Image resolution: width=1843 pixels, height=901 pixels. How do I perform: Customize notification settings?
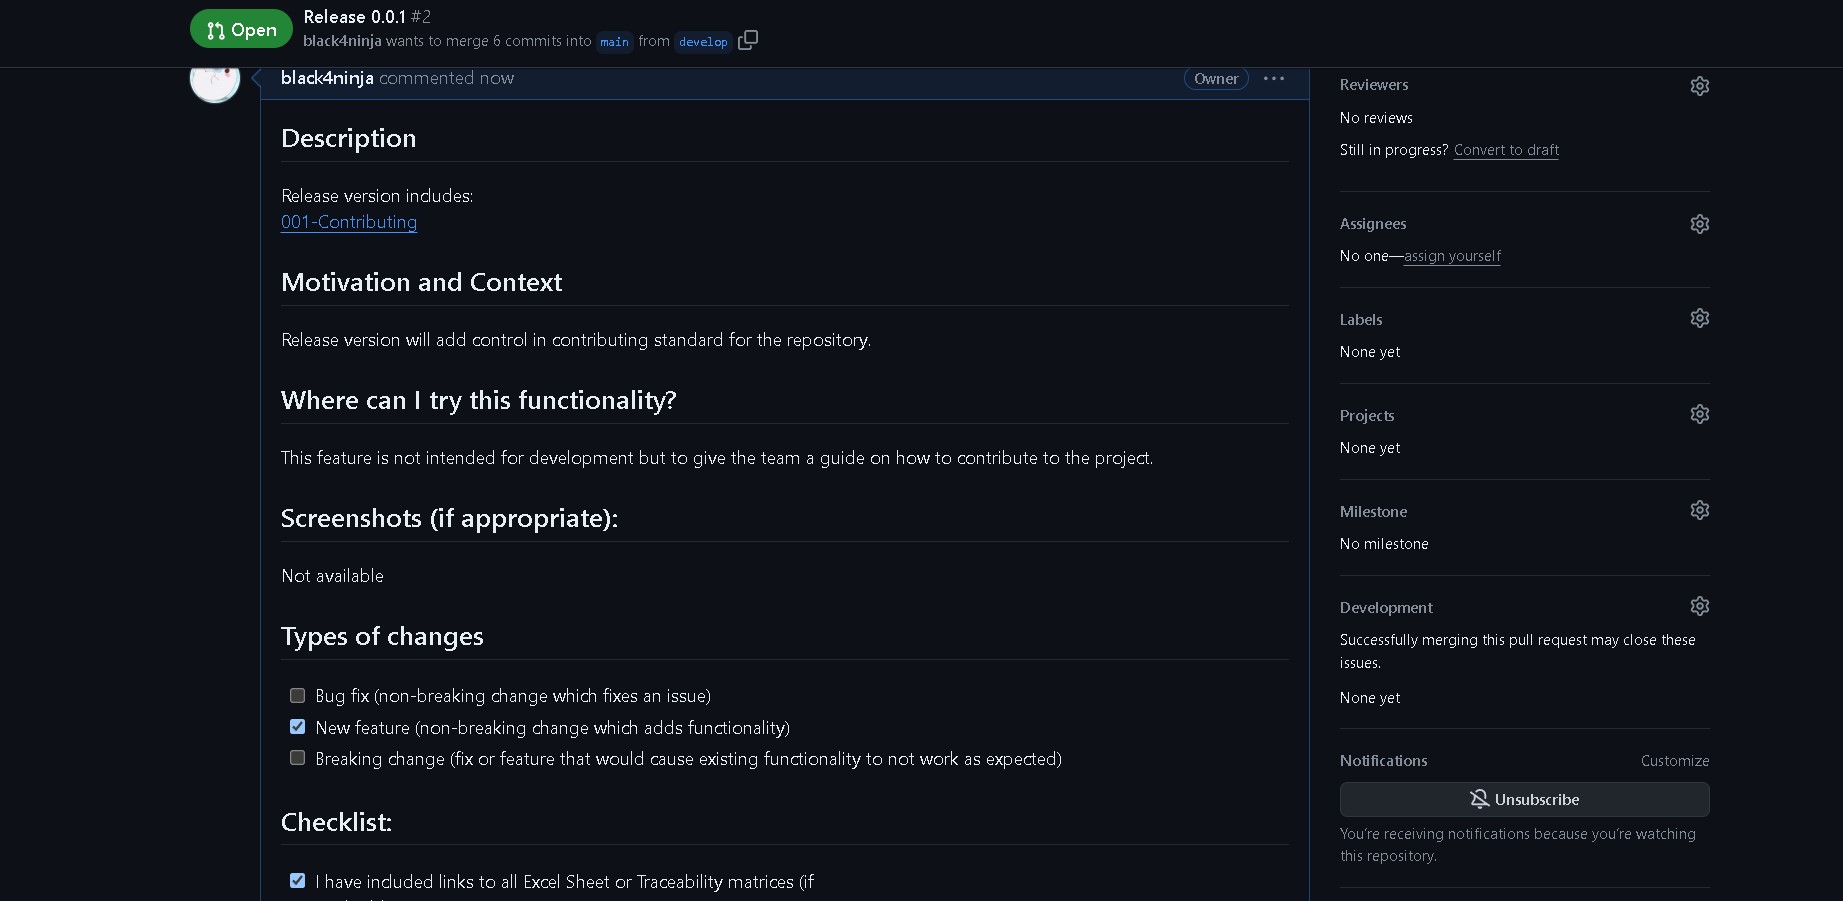click(1674, 761)
